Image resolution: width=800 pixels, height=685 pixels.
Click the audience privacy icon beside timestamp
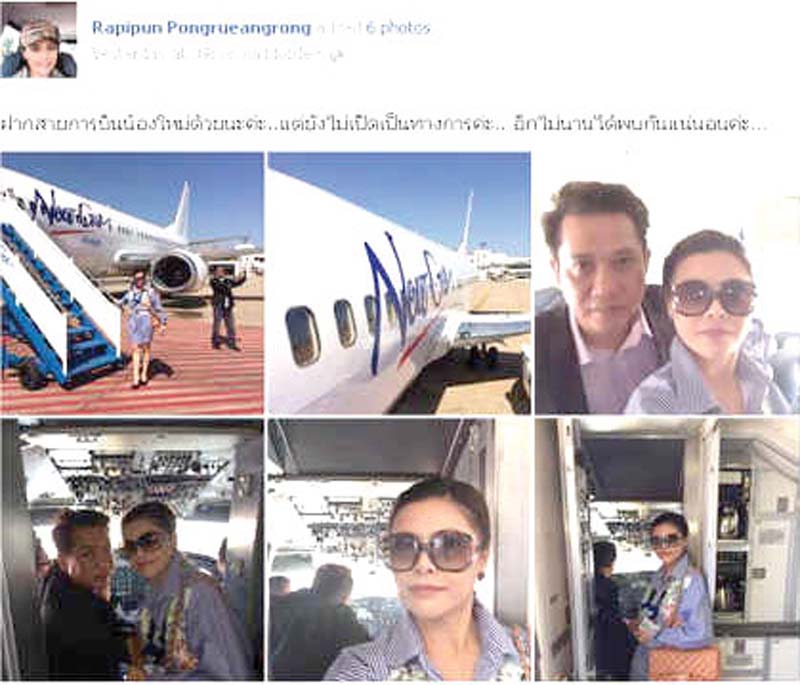click(x=336, y=54)
